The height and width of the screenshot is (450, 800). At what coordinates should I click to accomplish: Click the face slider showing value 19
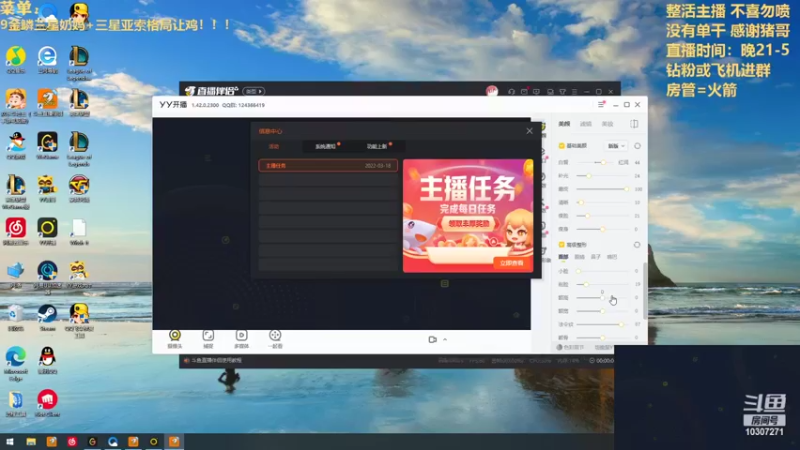coord(603,284)
